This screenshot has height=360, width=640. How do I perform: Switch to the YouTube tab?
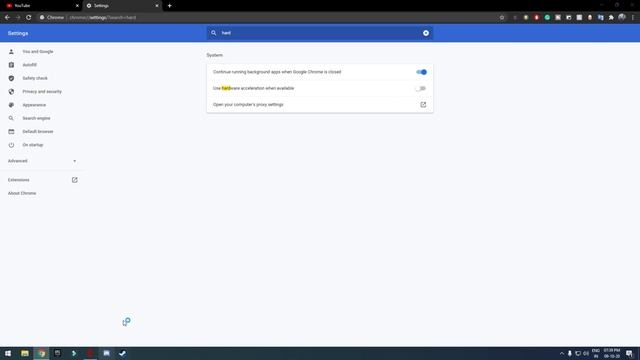click(41, 6)
